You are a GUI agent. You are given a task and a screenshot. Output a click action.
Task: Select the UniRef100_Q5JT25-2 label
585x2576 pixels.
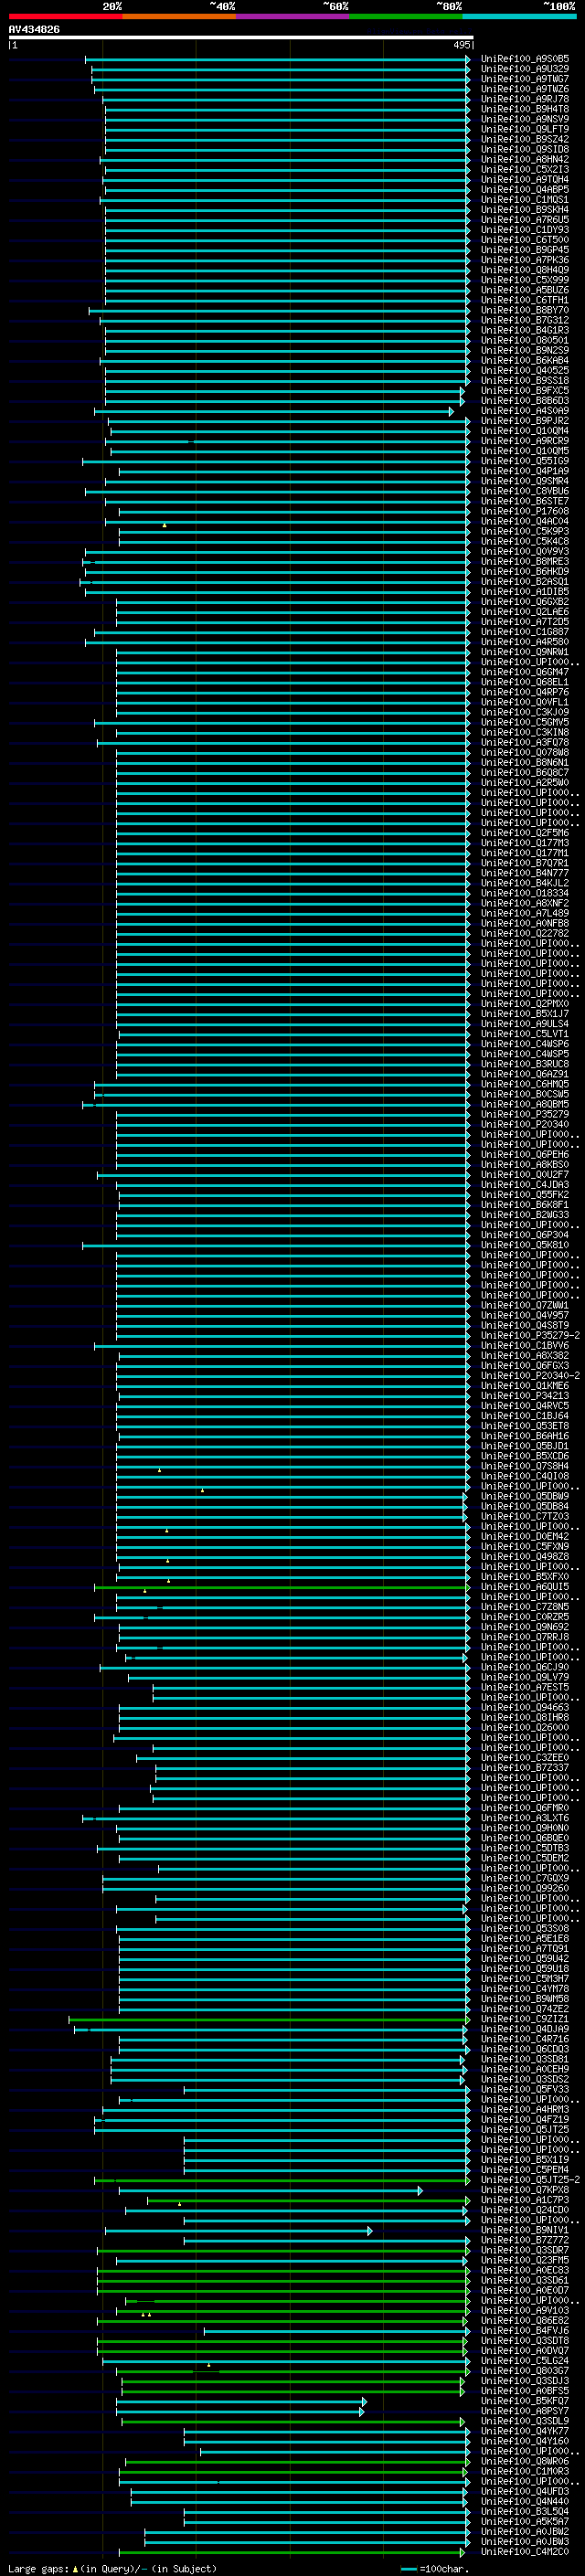[x=531, y=2180]
